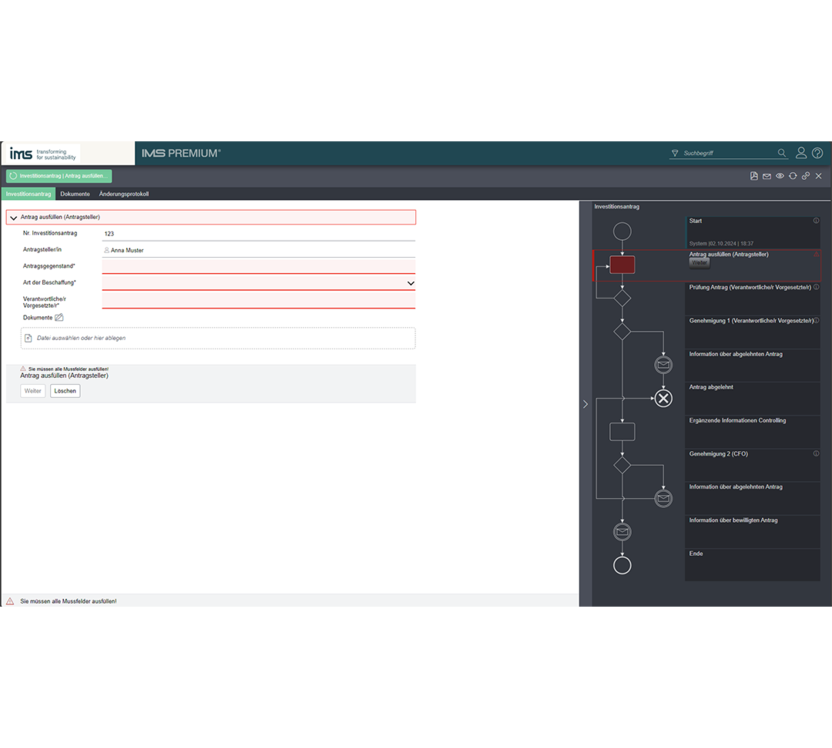Select the Information über bewilligten Antrag row
The image size is (832, 748).
pos(752,532)
